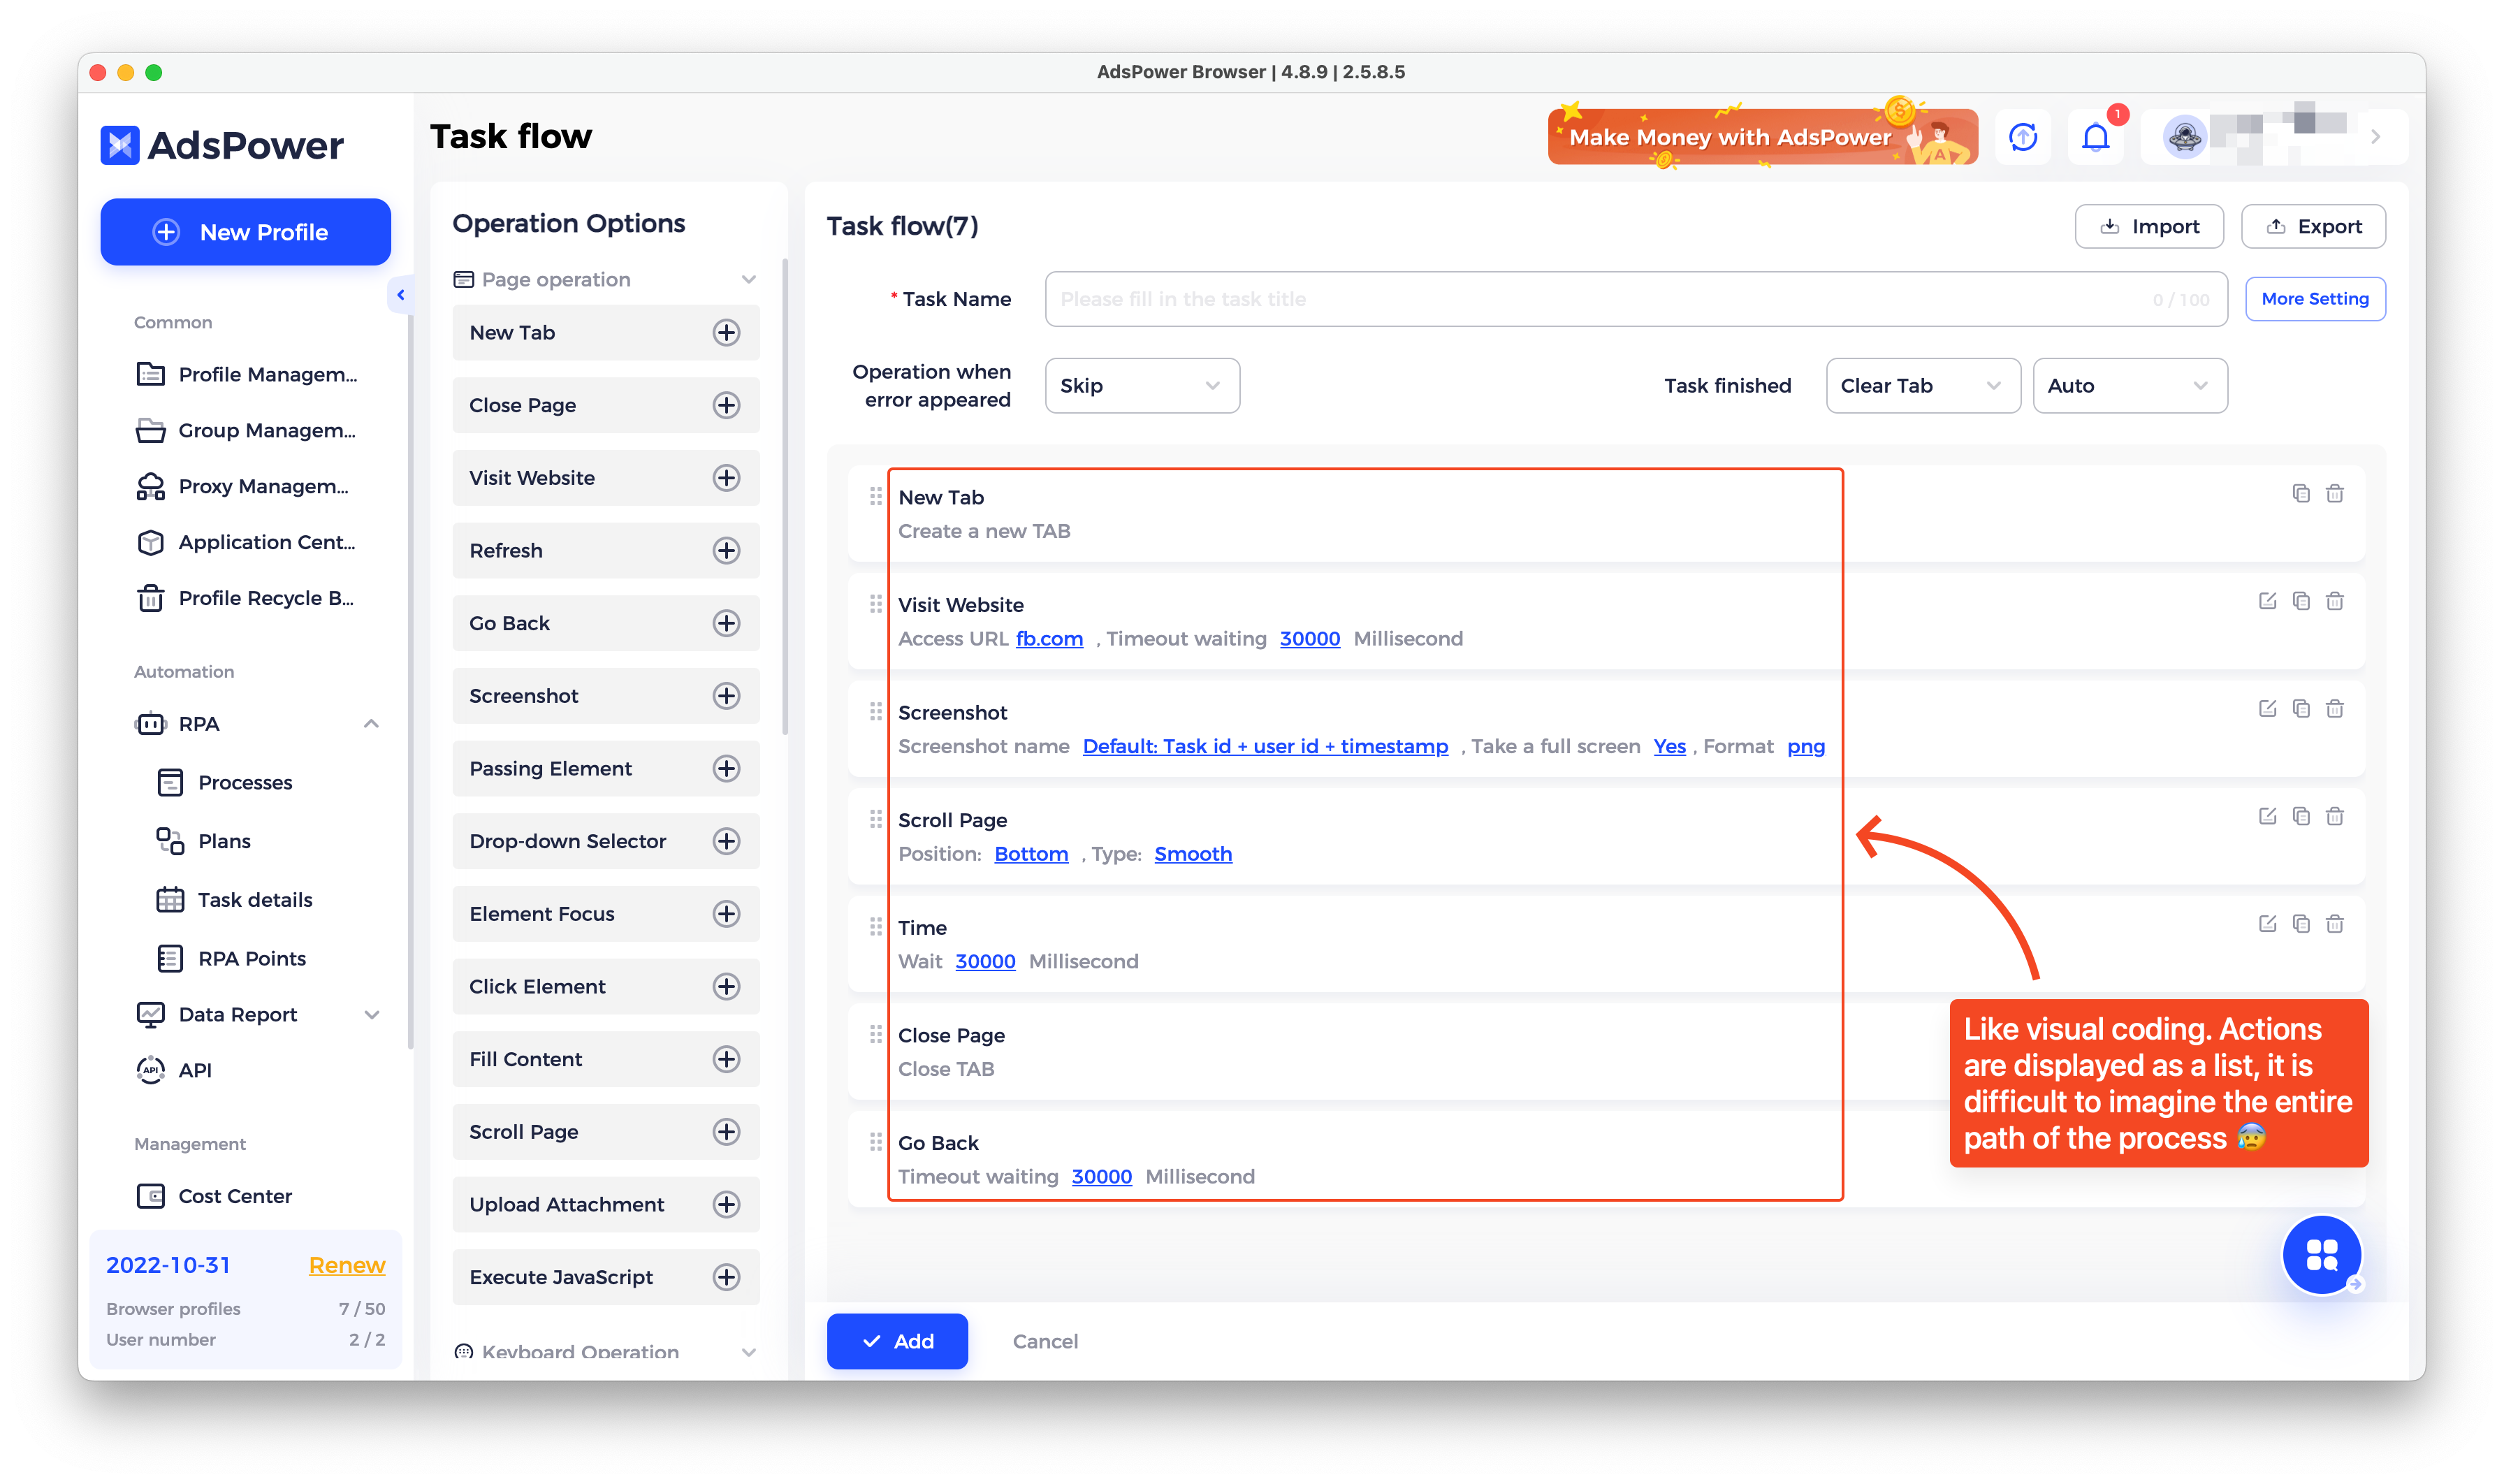The height and width of the screenshot is (1484, 2504).
Task: Click the update refresh icon in header
Action: click(2023, 137)
